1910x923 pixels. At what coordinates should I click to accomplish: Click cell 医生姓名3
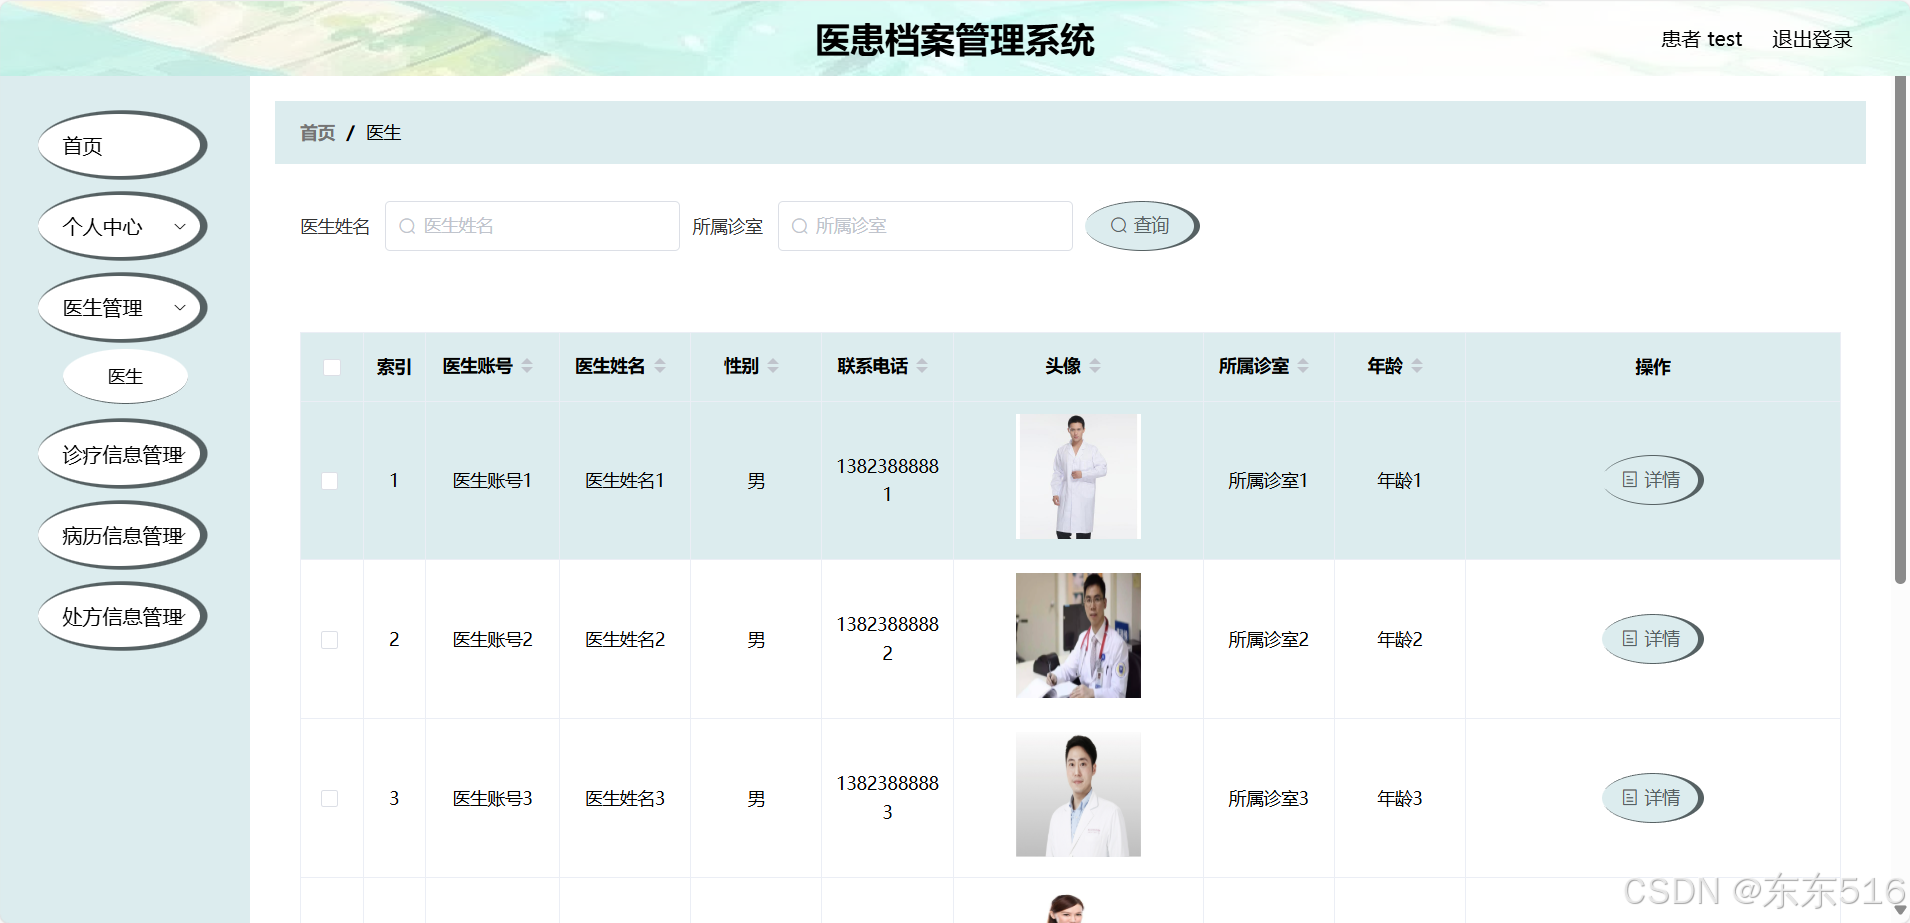[x=625, y=798]
